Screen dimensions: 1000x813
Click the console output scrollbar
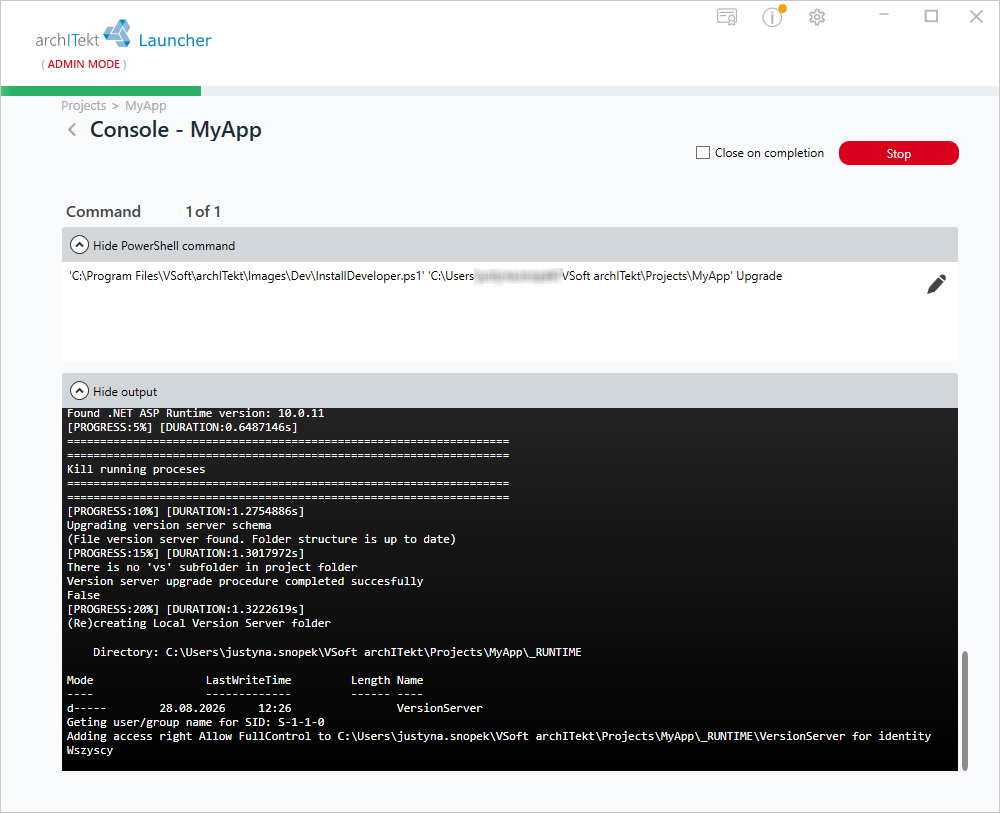965,710
